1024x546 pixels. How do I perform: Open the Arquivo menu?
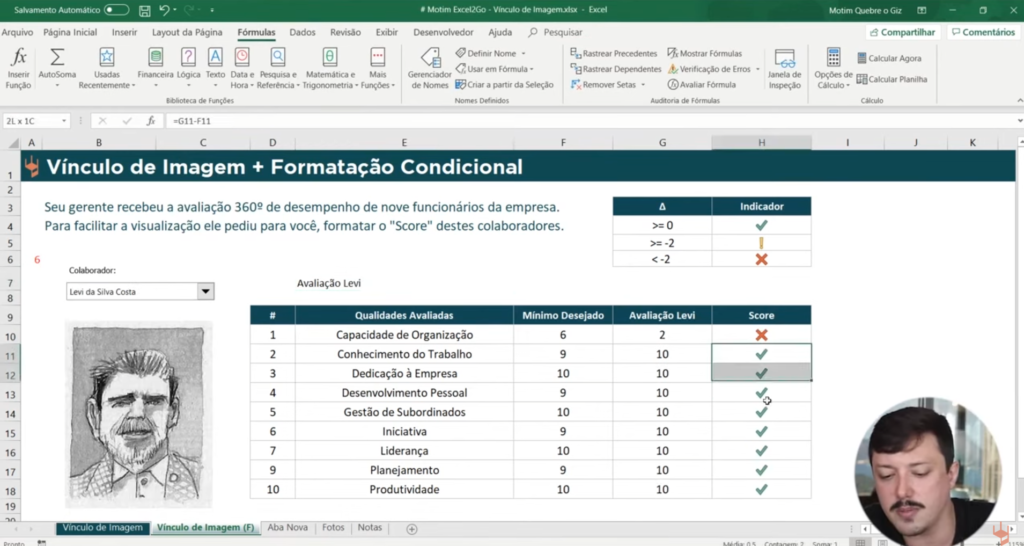pyautogui.click(x=18, y=32)
